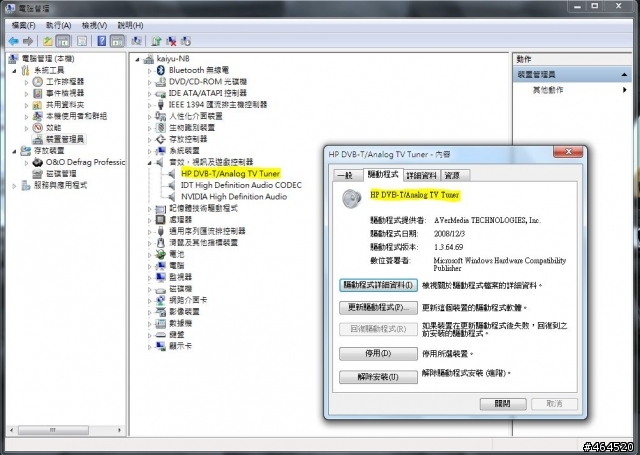Click the 滑鼠及其他指標裝置 category

click(x=203, y=243)
